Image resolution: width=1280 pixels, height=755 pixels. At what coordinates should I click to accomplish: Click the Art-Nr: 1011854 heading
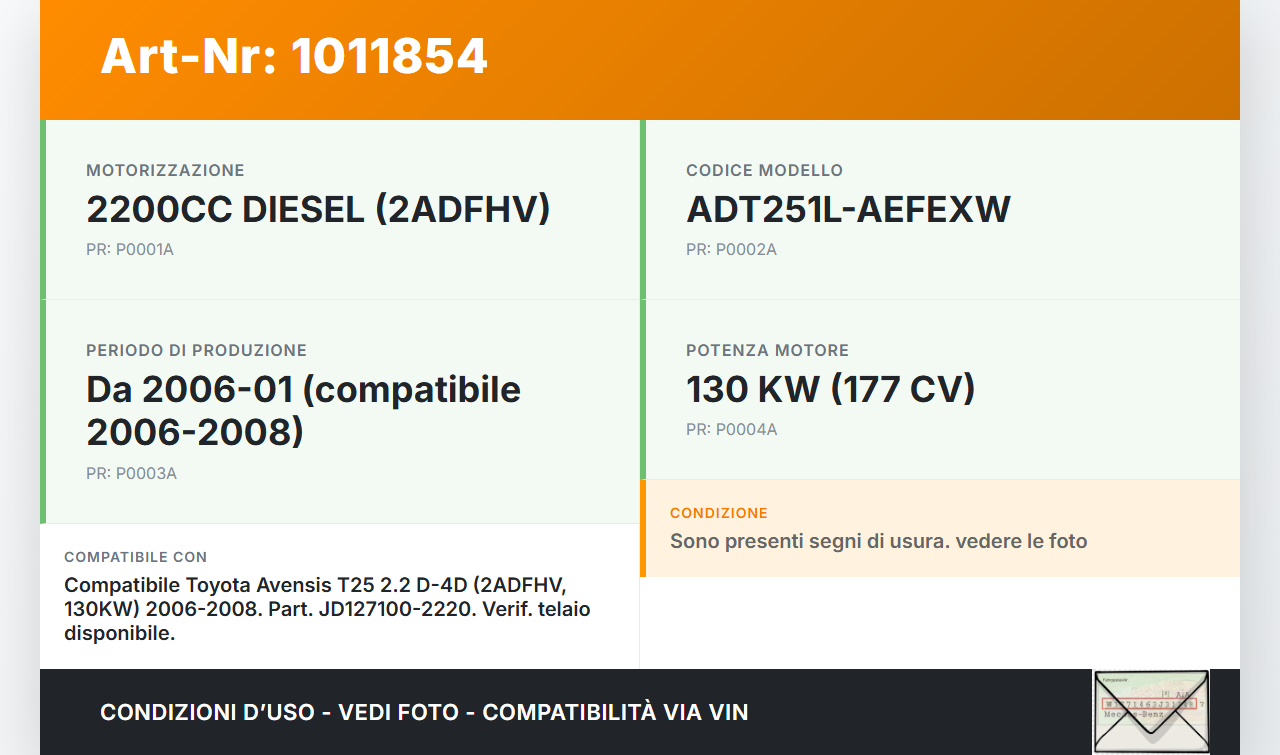pos(294,56)
